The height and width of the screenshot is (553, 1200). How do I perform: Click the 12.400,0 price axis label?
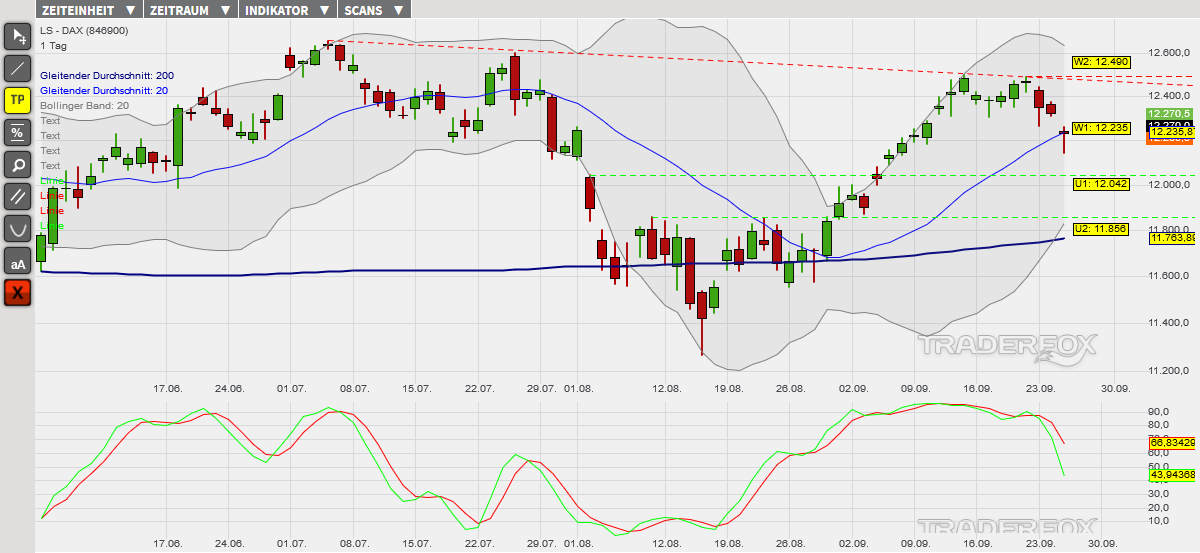click(1167, 95)
